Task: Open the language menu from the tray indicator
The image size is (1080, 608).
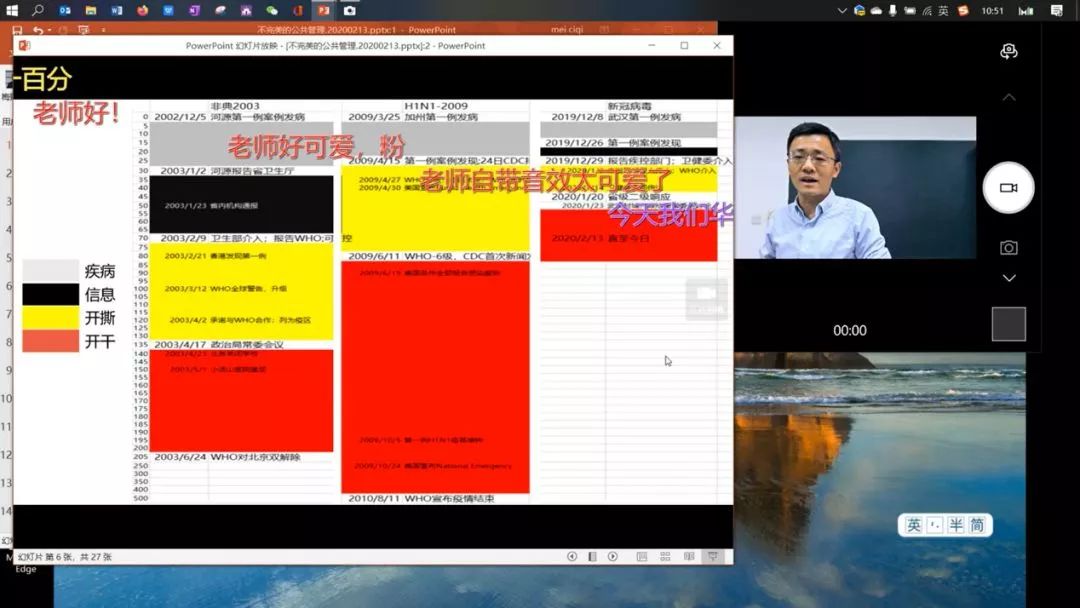Action: click(942, 10)
